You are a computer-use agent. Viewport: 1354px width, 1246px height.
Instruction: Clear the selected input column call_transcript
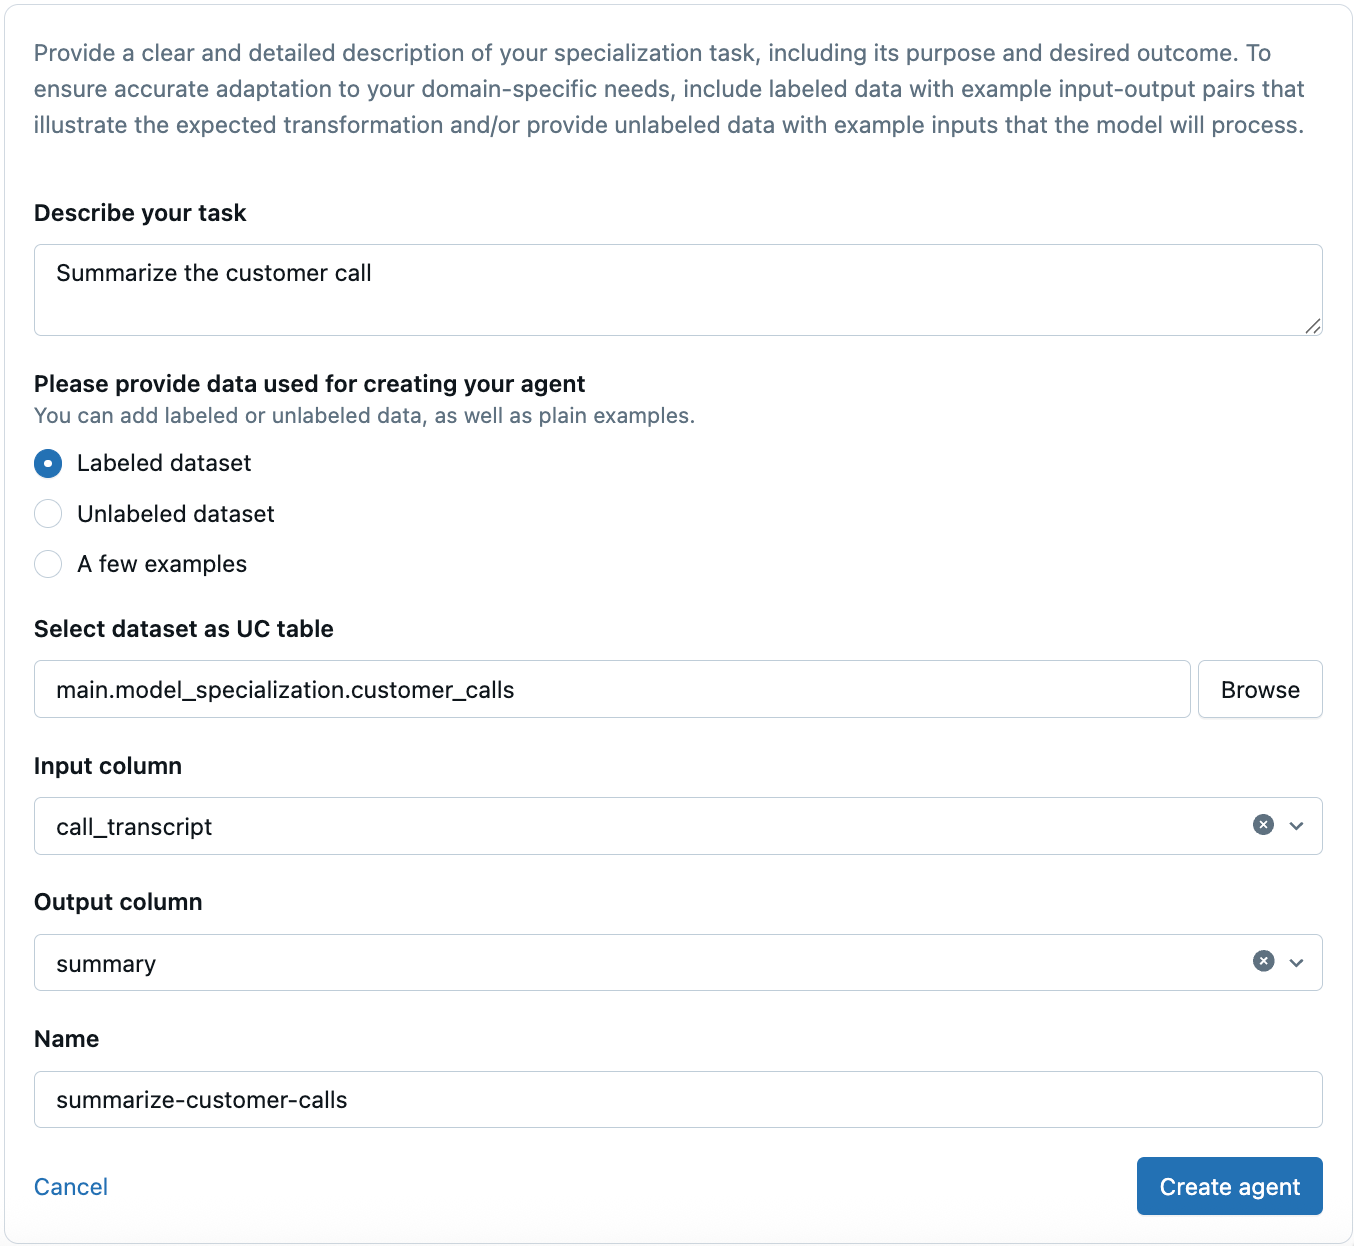coord(1263,825)
